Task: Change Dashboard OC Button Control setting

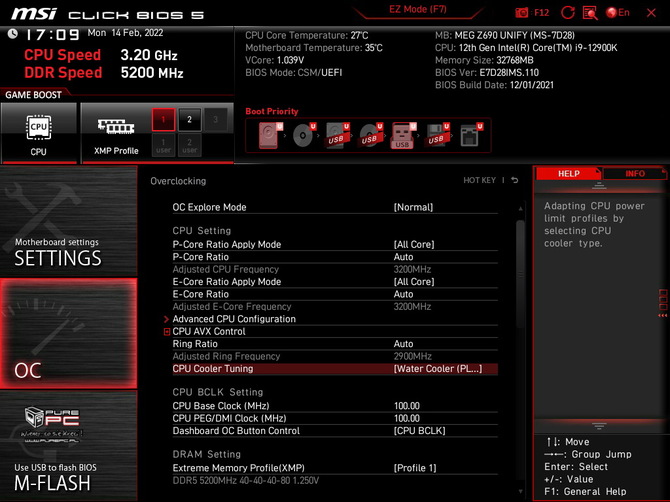Action: pyautogui.click(x=335, y=431)
